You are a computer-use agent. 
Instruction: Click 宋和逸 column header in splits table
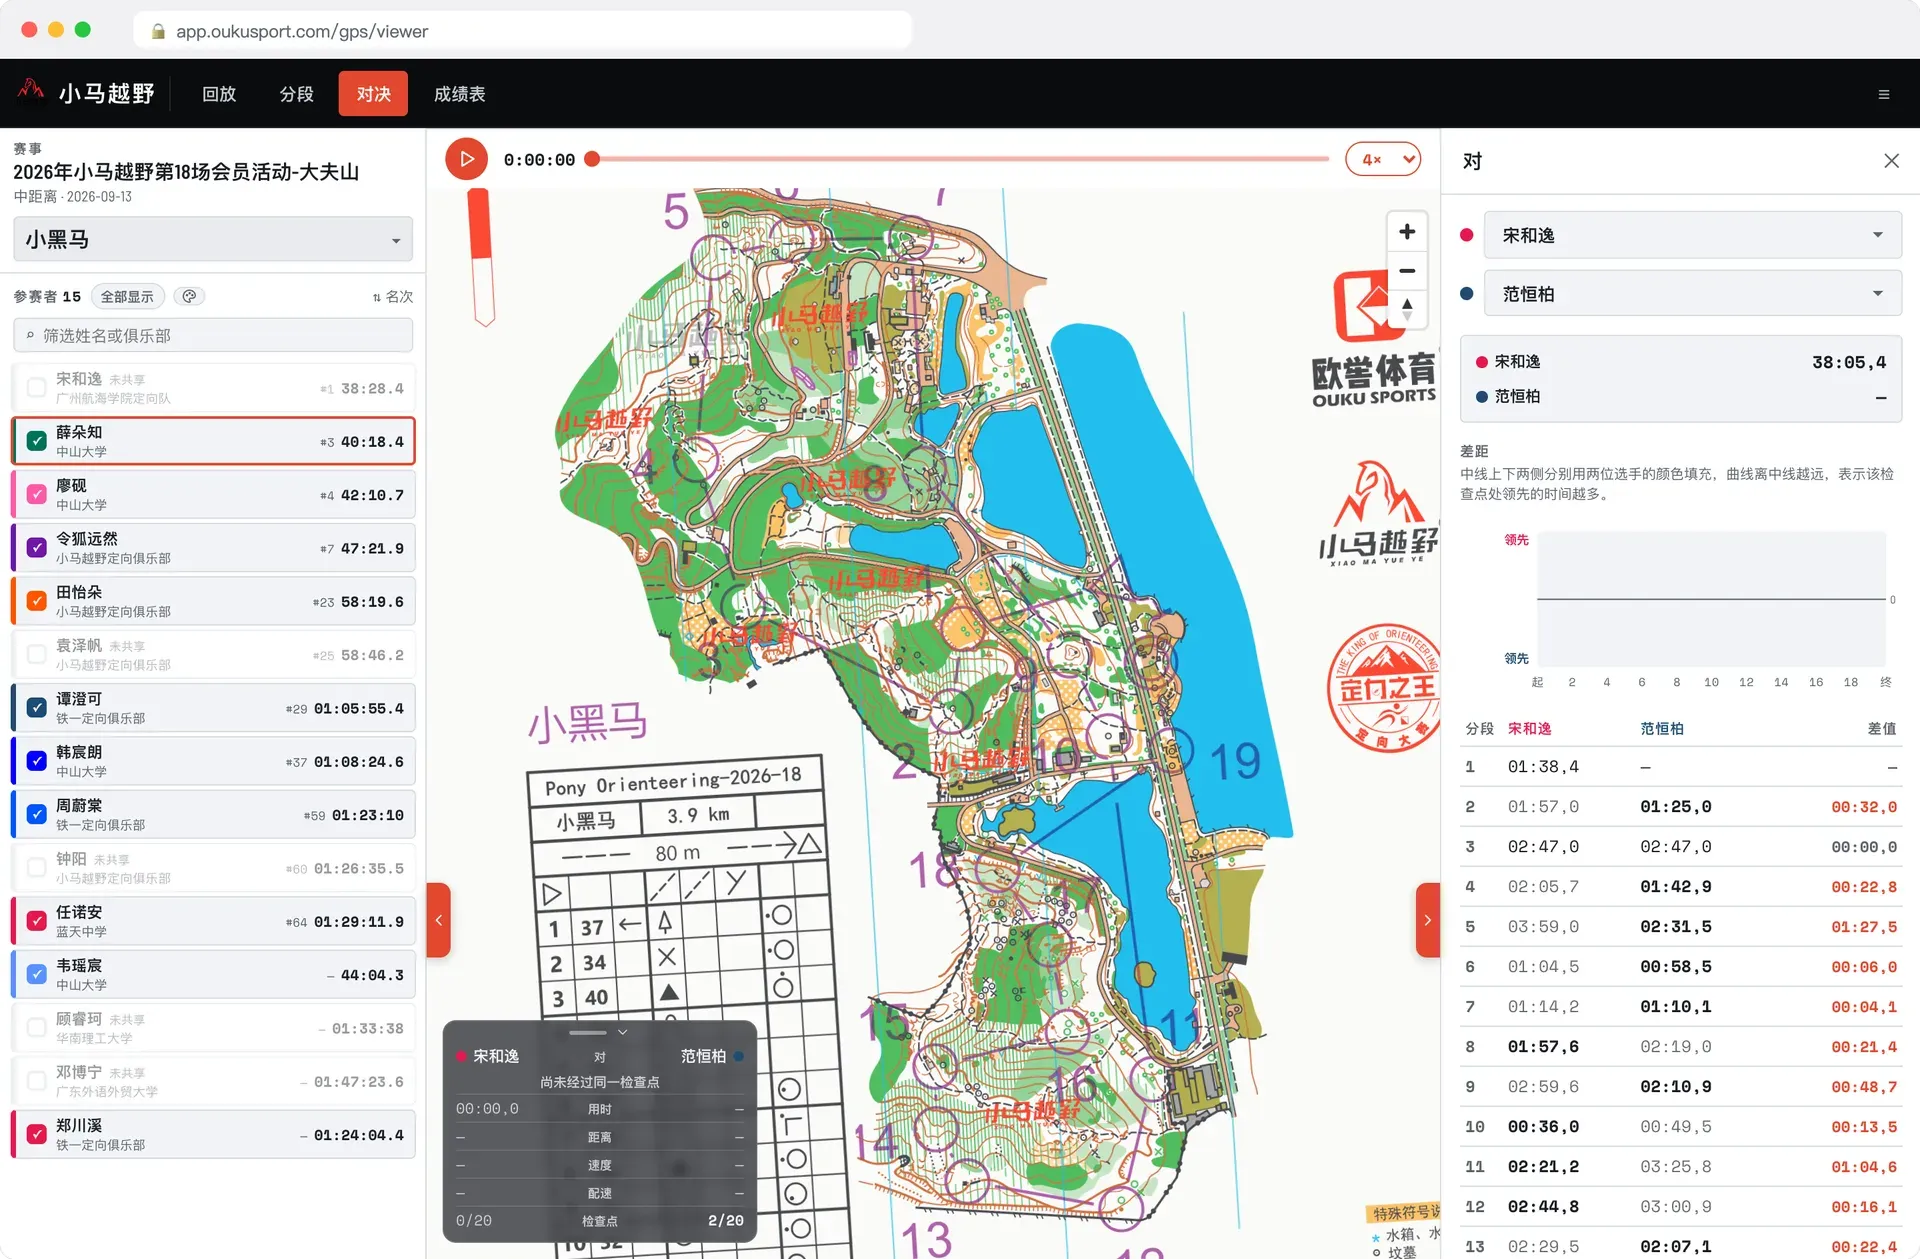coord(1530,729)
